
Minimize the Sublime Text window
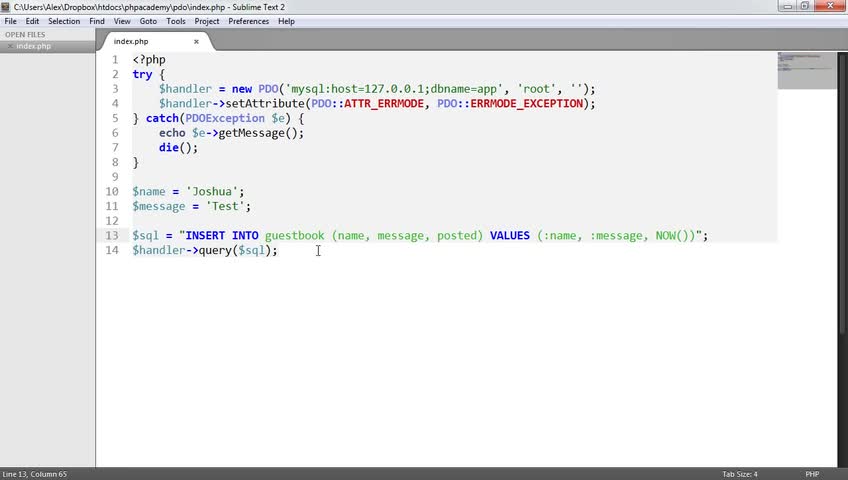787,6
